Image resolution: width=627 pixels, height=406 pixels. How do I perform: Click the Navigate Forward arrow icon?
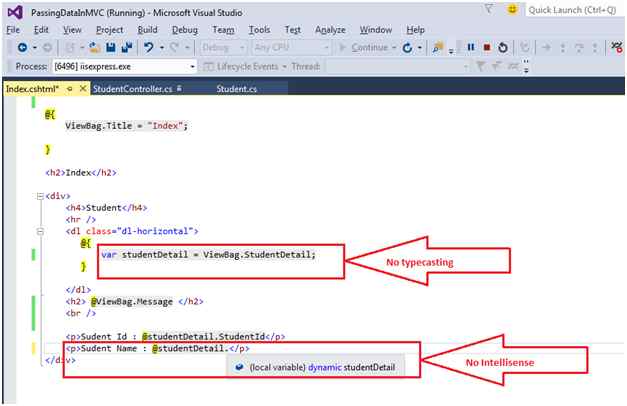47,48
